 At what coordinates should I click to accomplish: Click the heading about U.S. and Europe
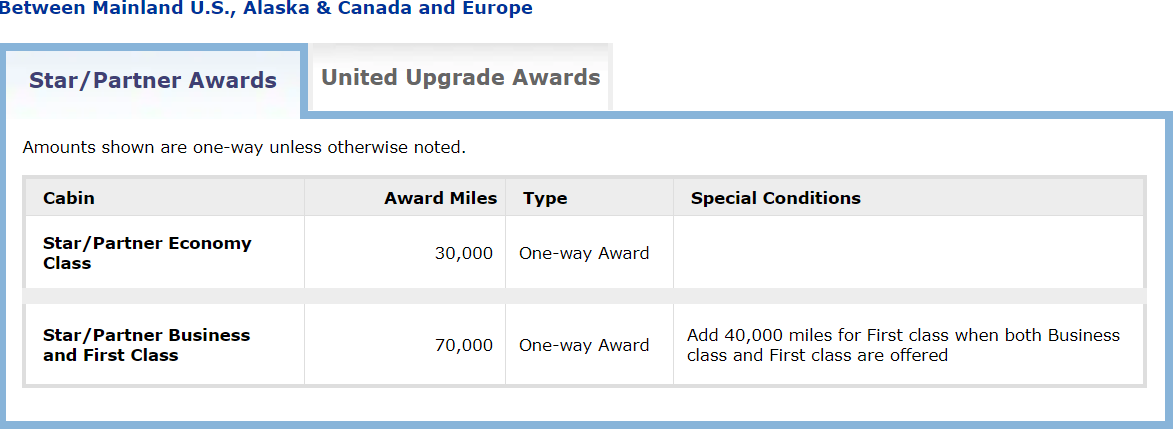pos(267,9)
